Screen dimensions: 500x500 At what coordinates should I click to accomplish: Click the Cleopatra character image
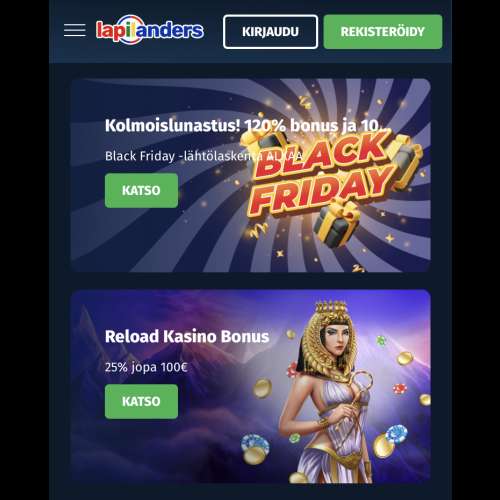[x=328, y=392]
